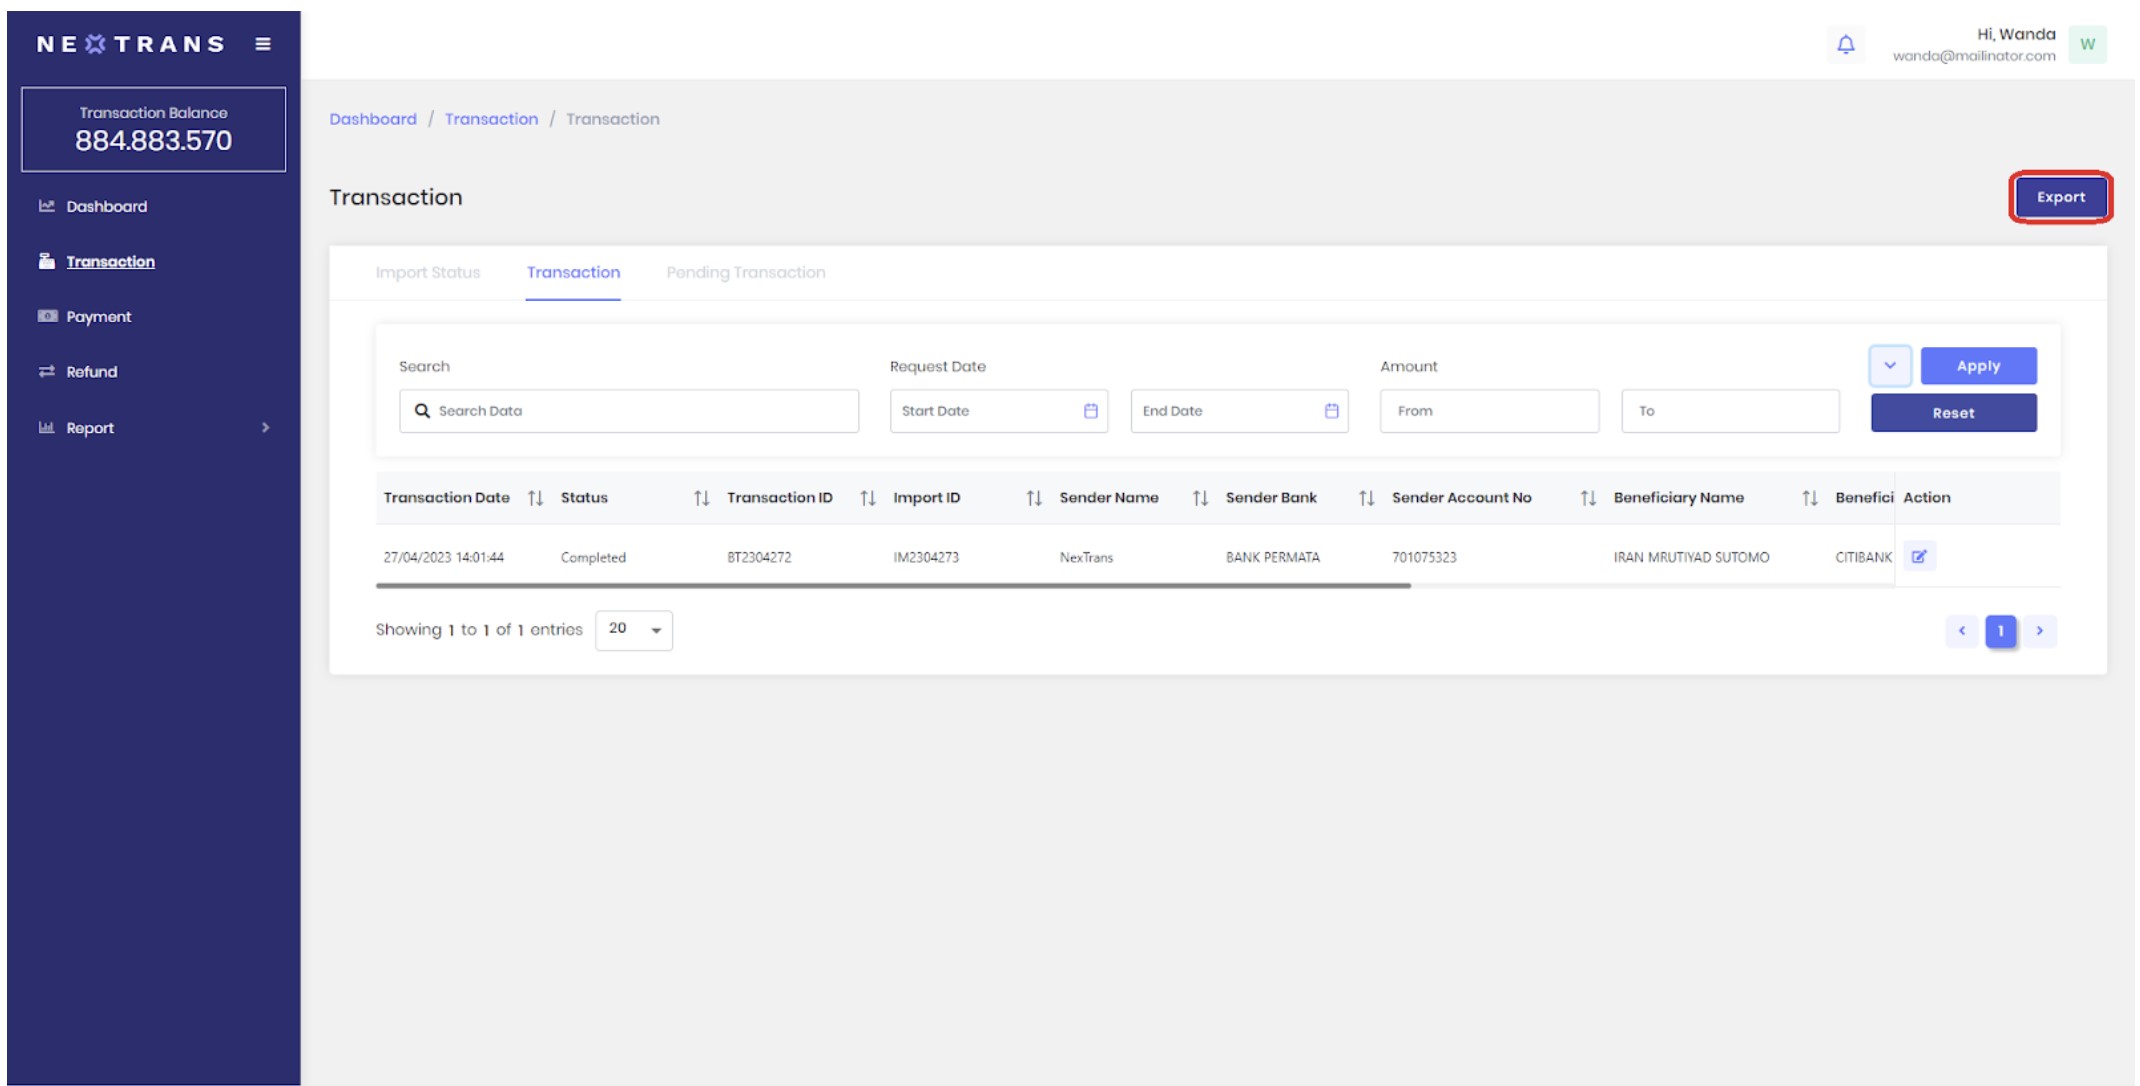Viewport: 2140px width, 1086px height.
Task: Expand more filters chevron beside Apply
Action: click(1889, 366)
